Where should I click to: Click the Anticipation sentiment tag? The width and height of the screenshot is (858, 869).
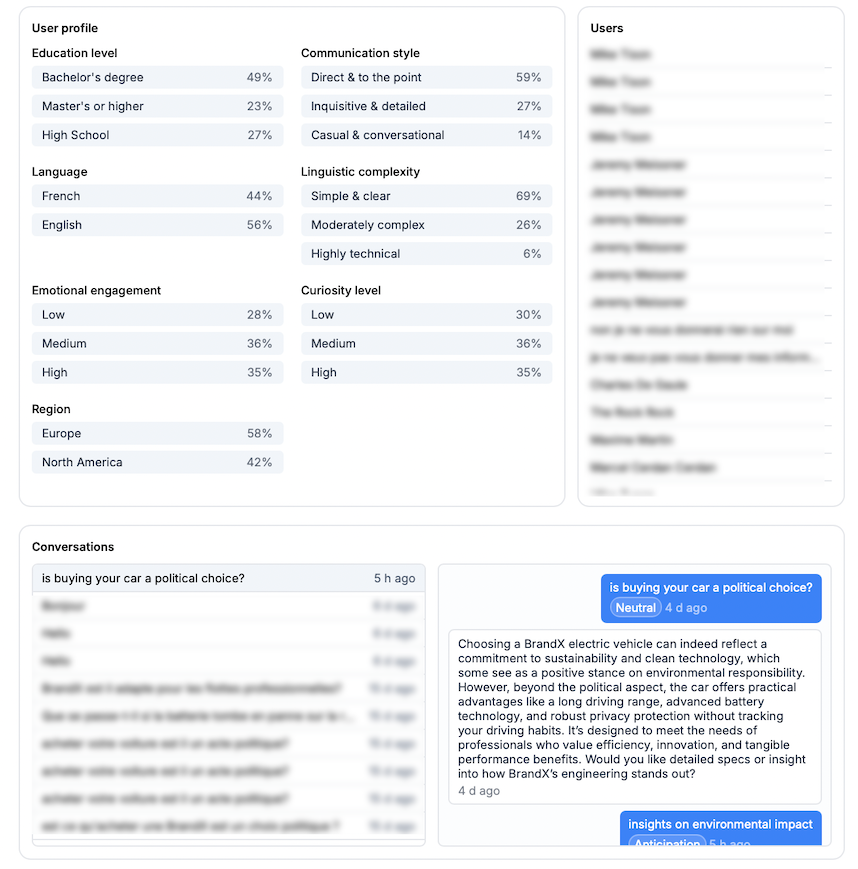pos(667,843)
